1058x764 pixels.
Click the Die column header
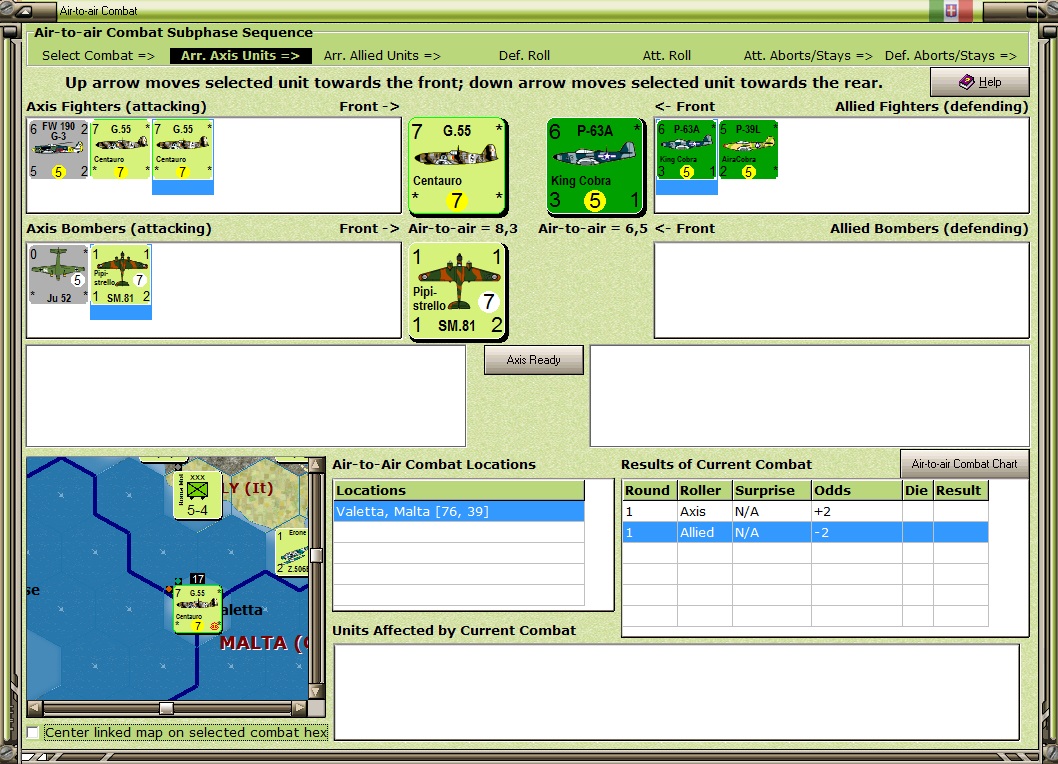tap(918, 491)
